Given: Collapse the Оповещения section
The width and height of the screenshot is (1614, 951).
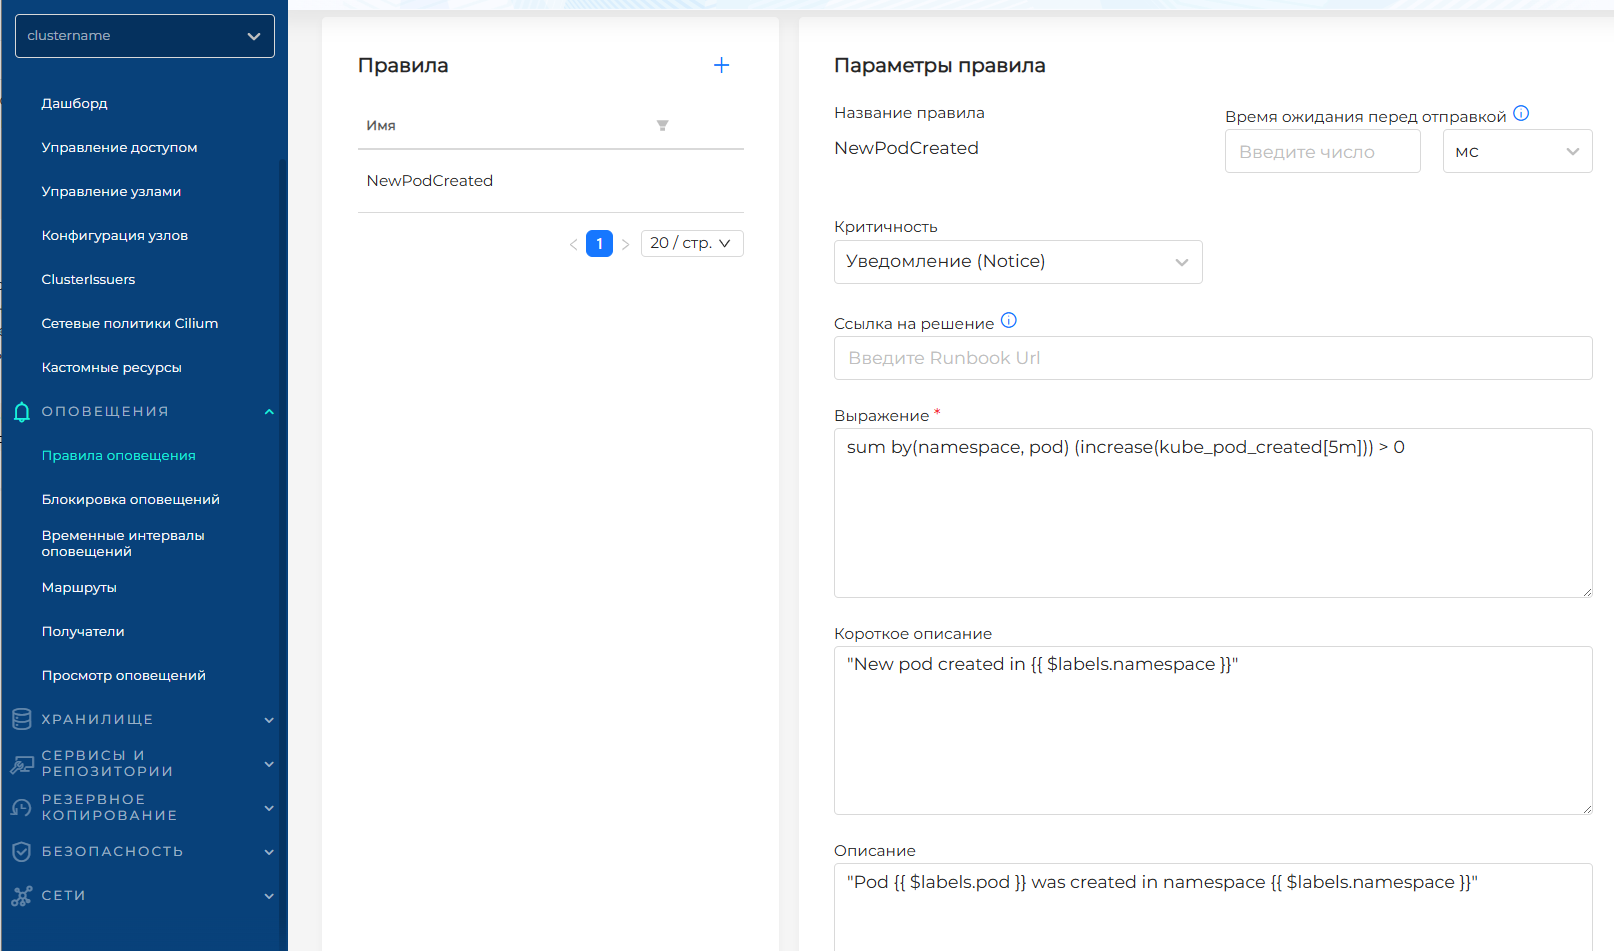Looking at the screenshot, I should pyautogui.click(x=269, y=412).
